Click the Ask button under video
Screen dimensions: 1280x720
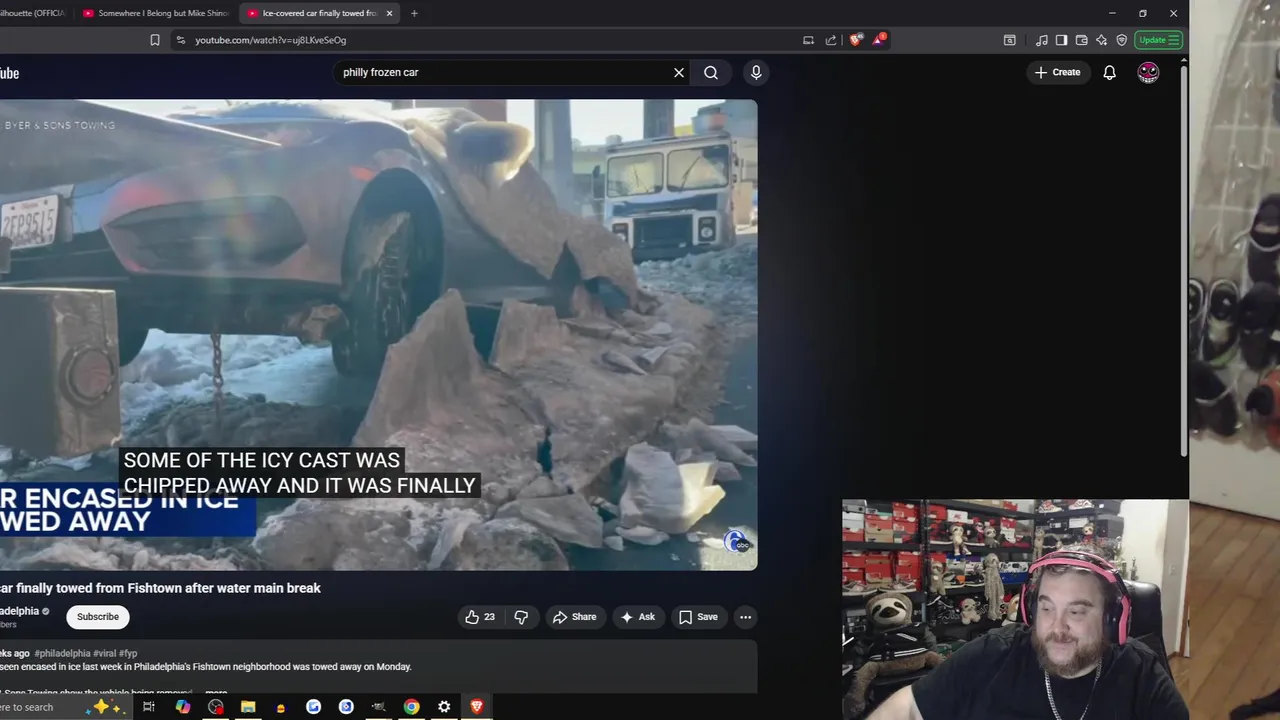(638, 617)
